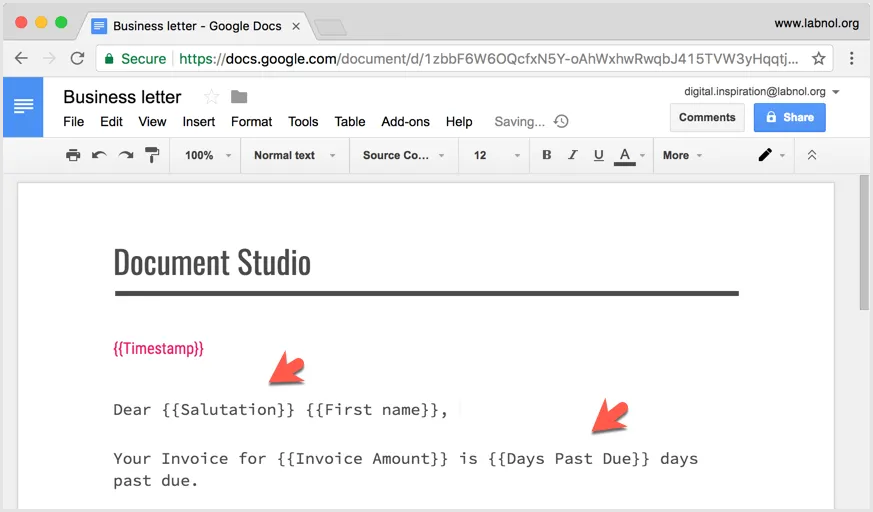Open the Table menu
The width and height of the screenshot is (873, 512).
tap(350, 121)
